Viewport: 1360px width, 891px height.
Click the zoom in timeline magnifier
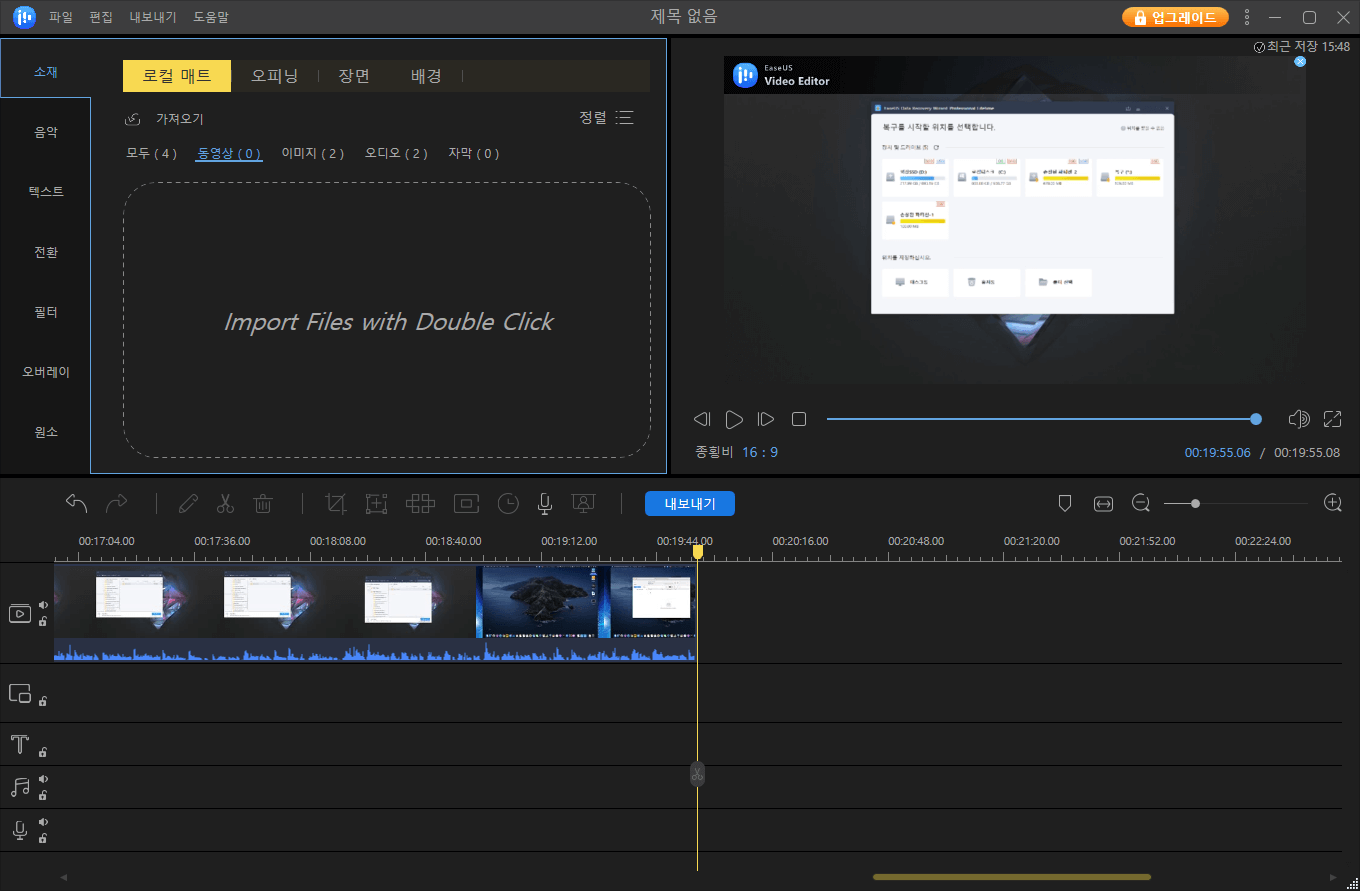pyautogui.click(x=1332, y=503)
